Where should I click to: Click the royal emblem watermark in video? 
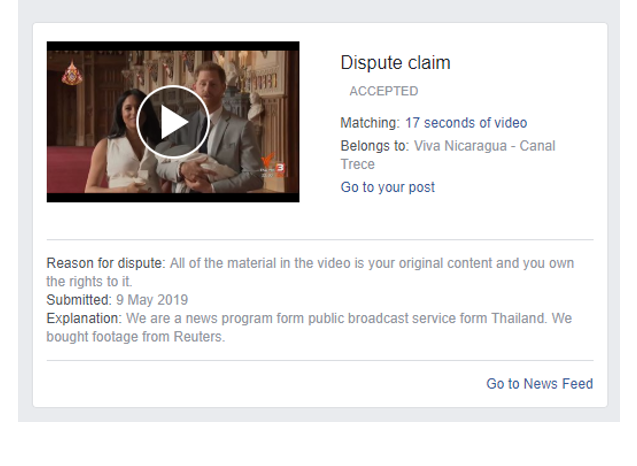point(72,73)
